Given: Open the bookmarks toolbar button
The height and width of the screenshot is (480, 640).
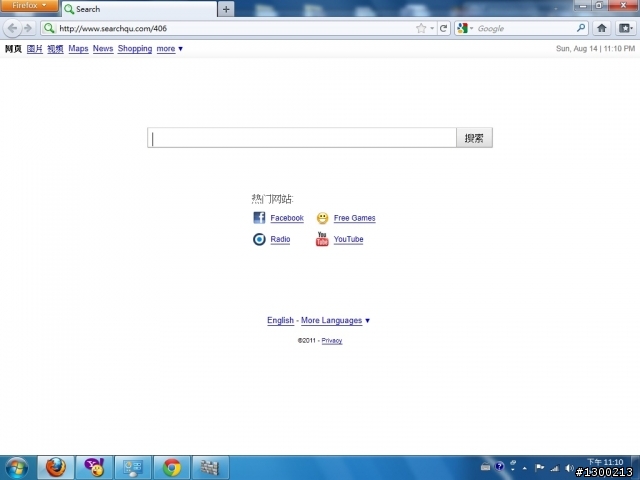Looking at the screenshot, I should point(625,28).
